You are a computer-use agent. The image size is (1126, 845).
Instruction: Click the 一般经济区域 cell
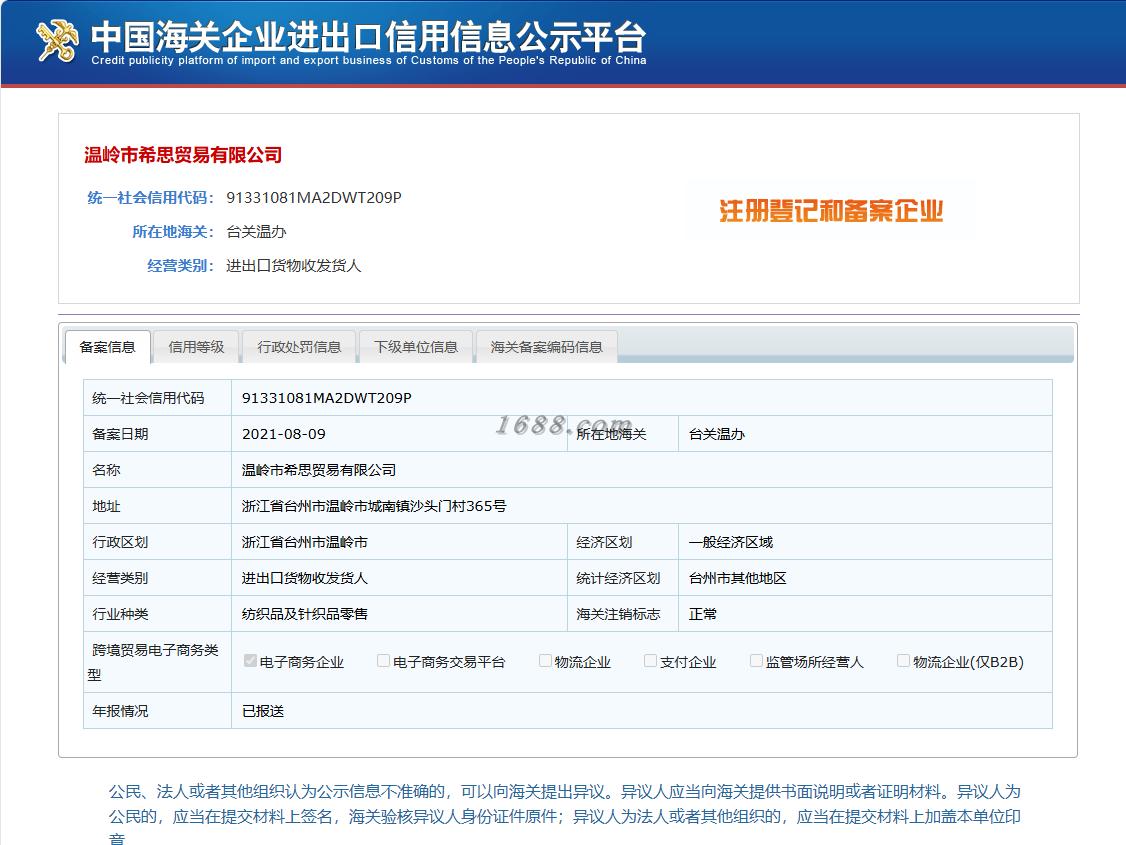point(731,542)
